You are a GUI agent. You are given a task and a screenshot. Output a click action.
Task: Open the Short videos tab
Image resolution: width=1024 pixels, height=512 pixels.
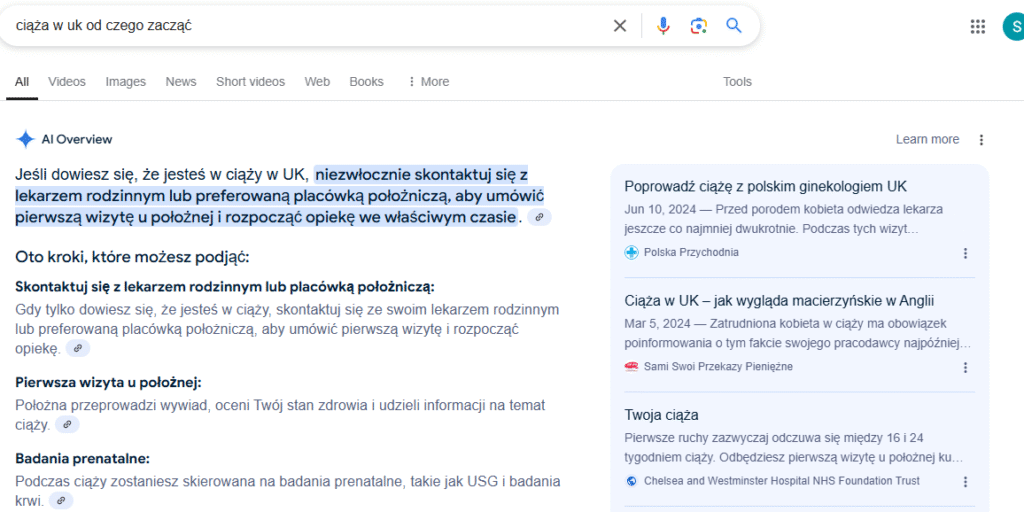click(250, 82)
